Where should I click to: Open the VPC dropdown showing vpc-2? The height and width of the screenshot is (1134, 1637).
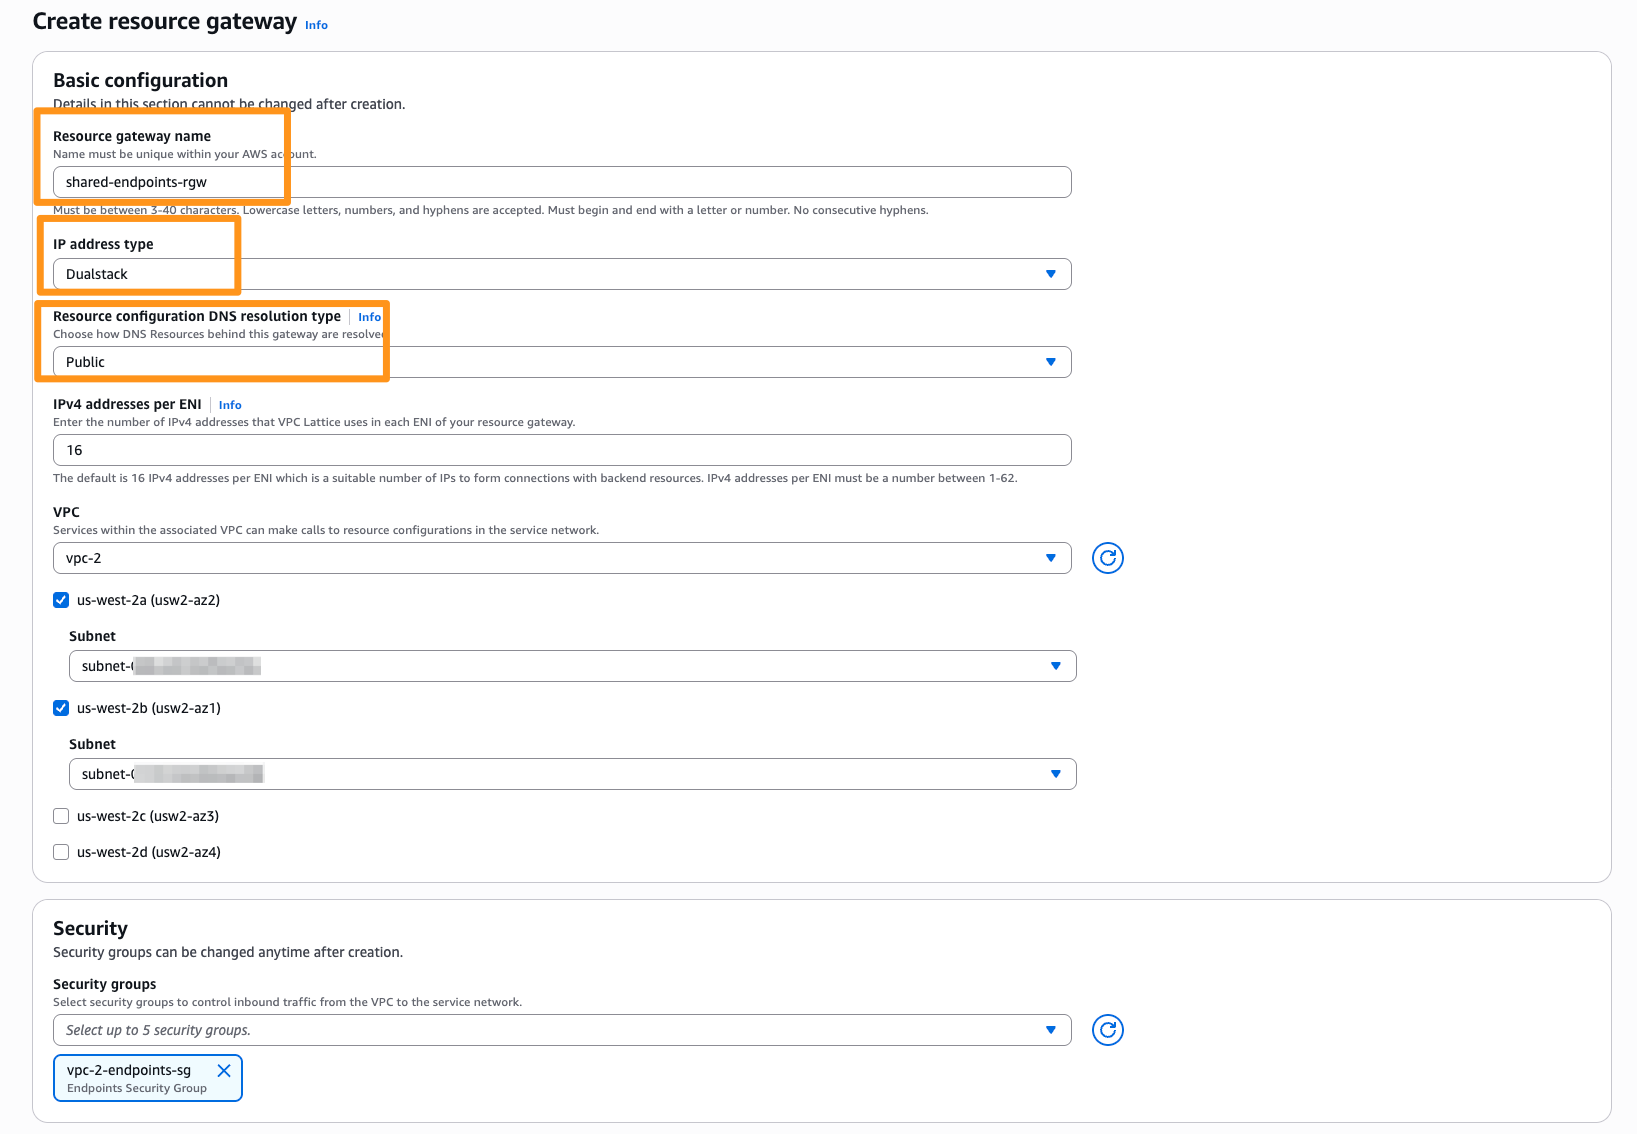point(562,558)
